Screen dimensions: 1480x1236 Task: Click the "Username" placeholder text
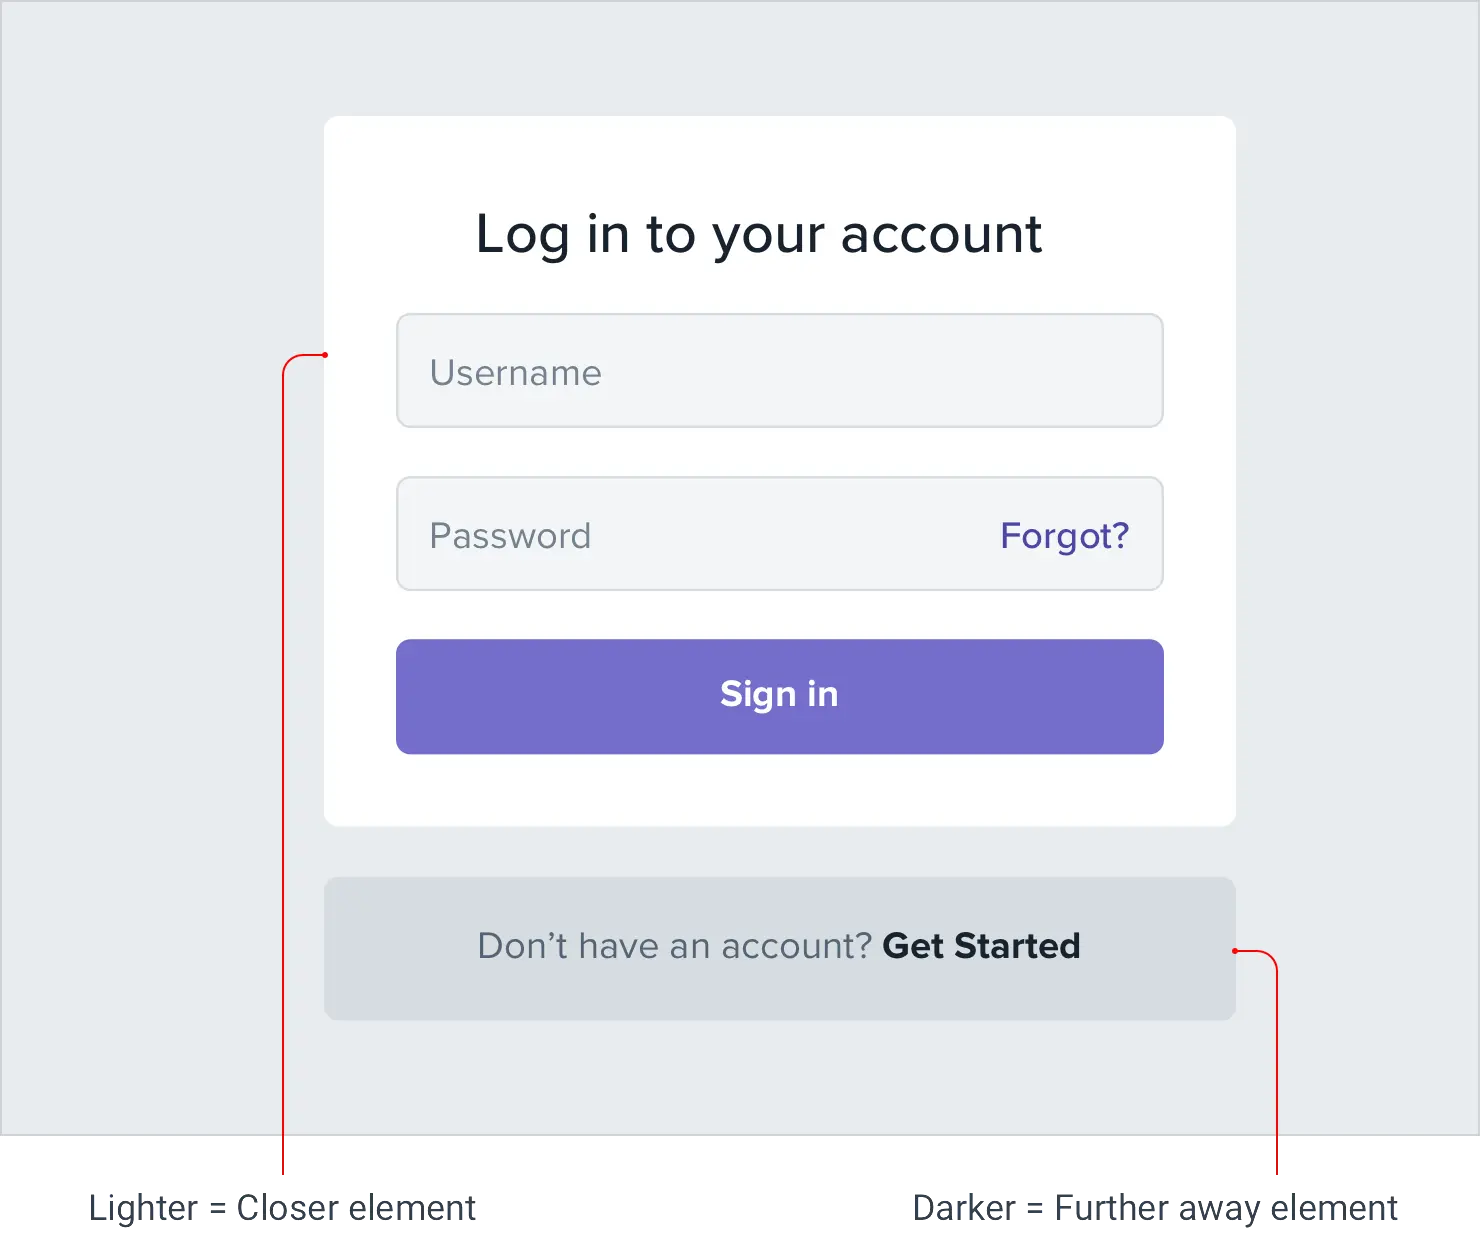[515, 373]
